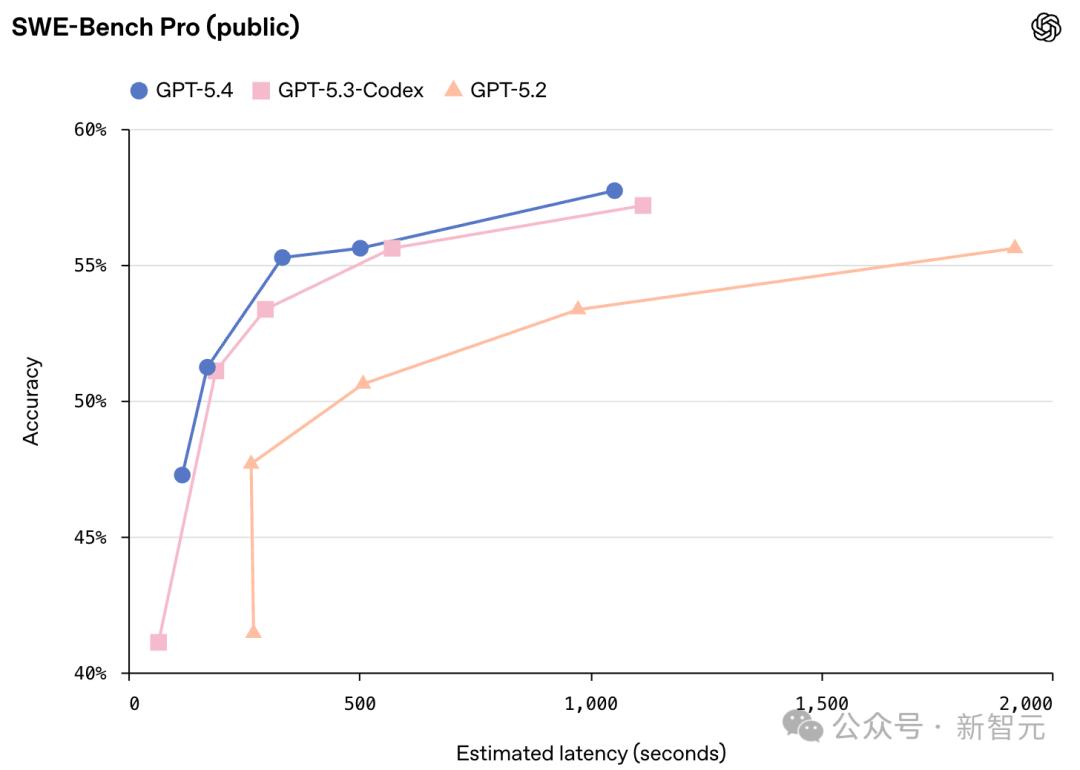Select the lowest GPT-5.4 circle data point

[x=182, y=474]
